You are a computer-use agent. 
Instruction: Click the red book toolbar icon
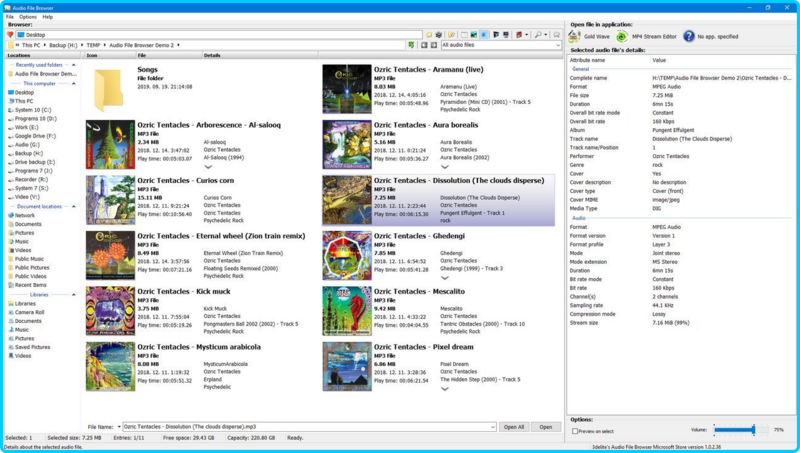(519, 35)
